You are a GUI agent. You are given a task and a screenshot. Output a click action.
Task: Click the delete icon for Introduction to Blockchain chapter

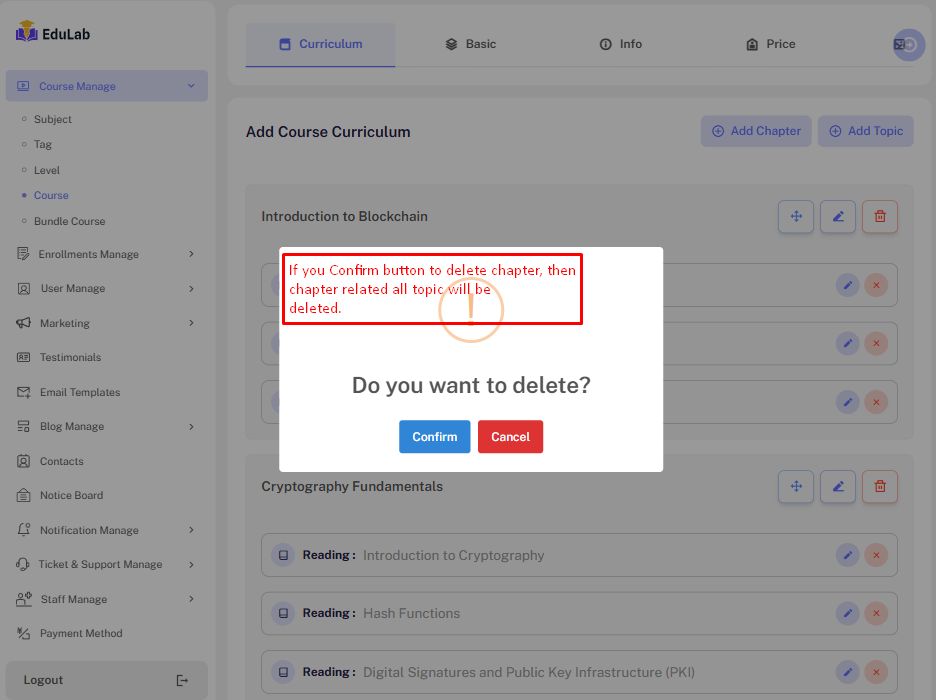880,216
